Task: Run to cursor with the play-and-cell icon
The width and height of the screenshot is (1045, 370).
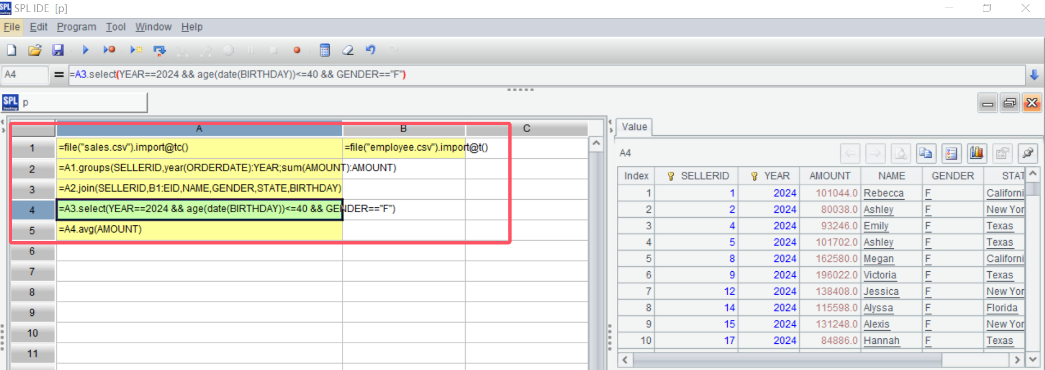Action: pyautogui.click(x=136, y=50)
